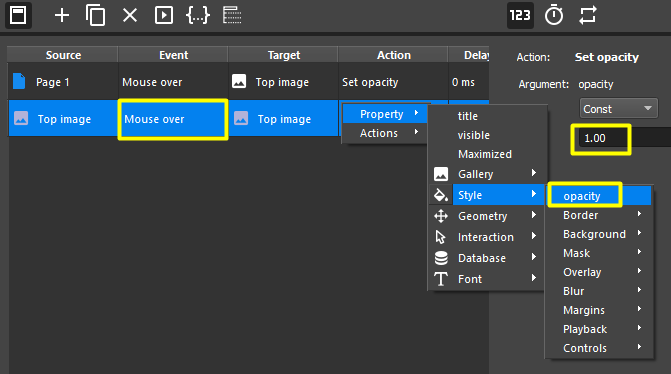The height and width of the screenshot is (374, 671).
Task: Click the play preview action icon
Action: (164, 15)
